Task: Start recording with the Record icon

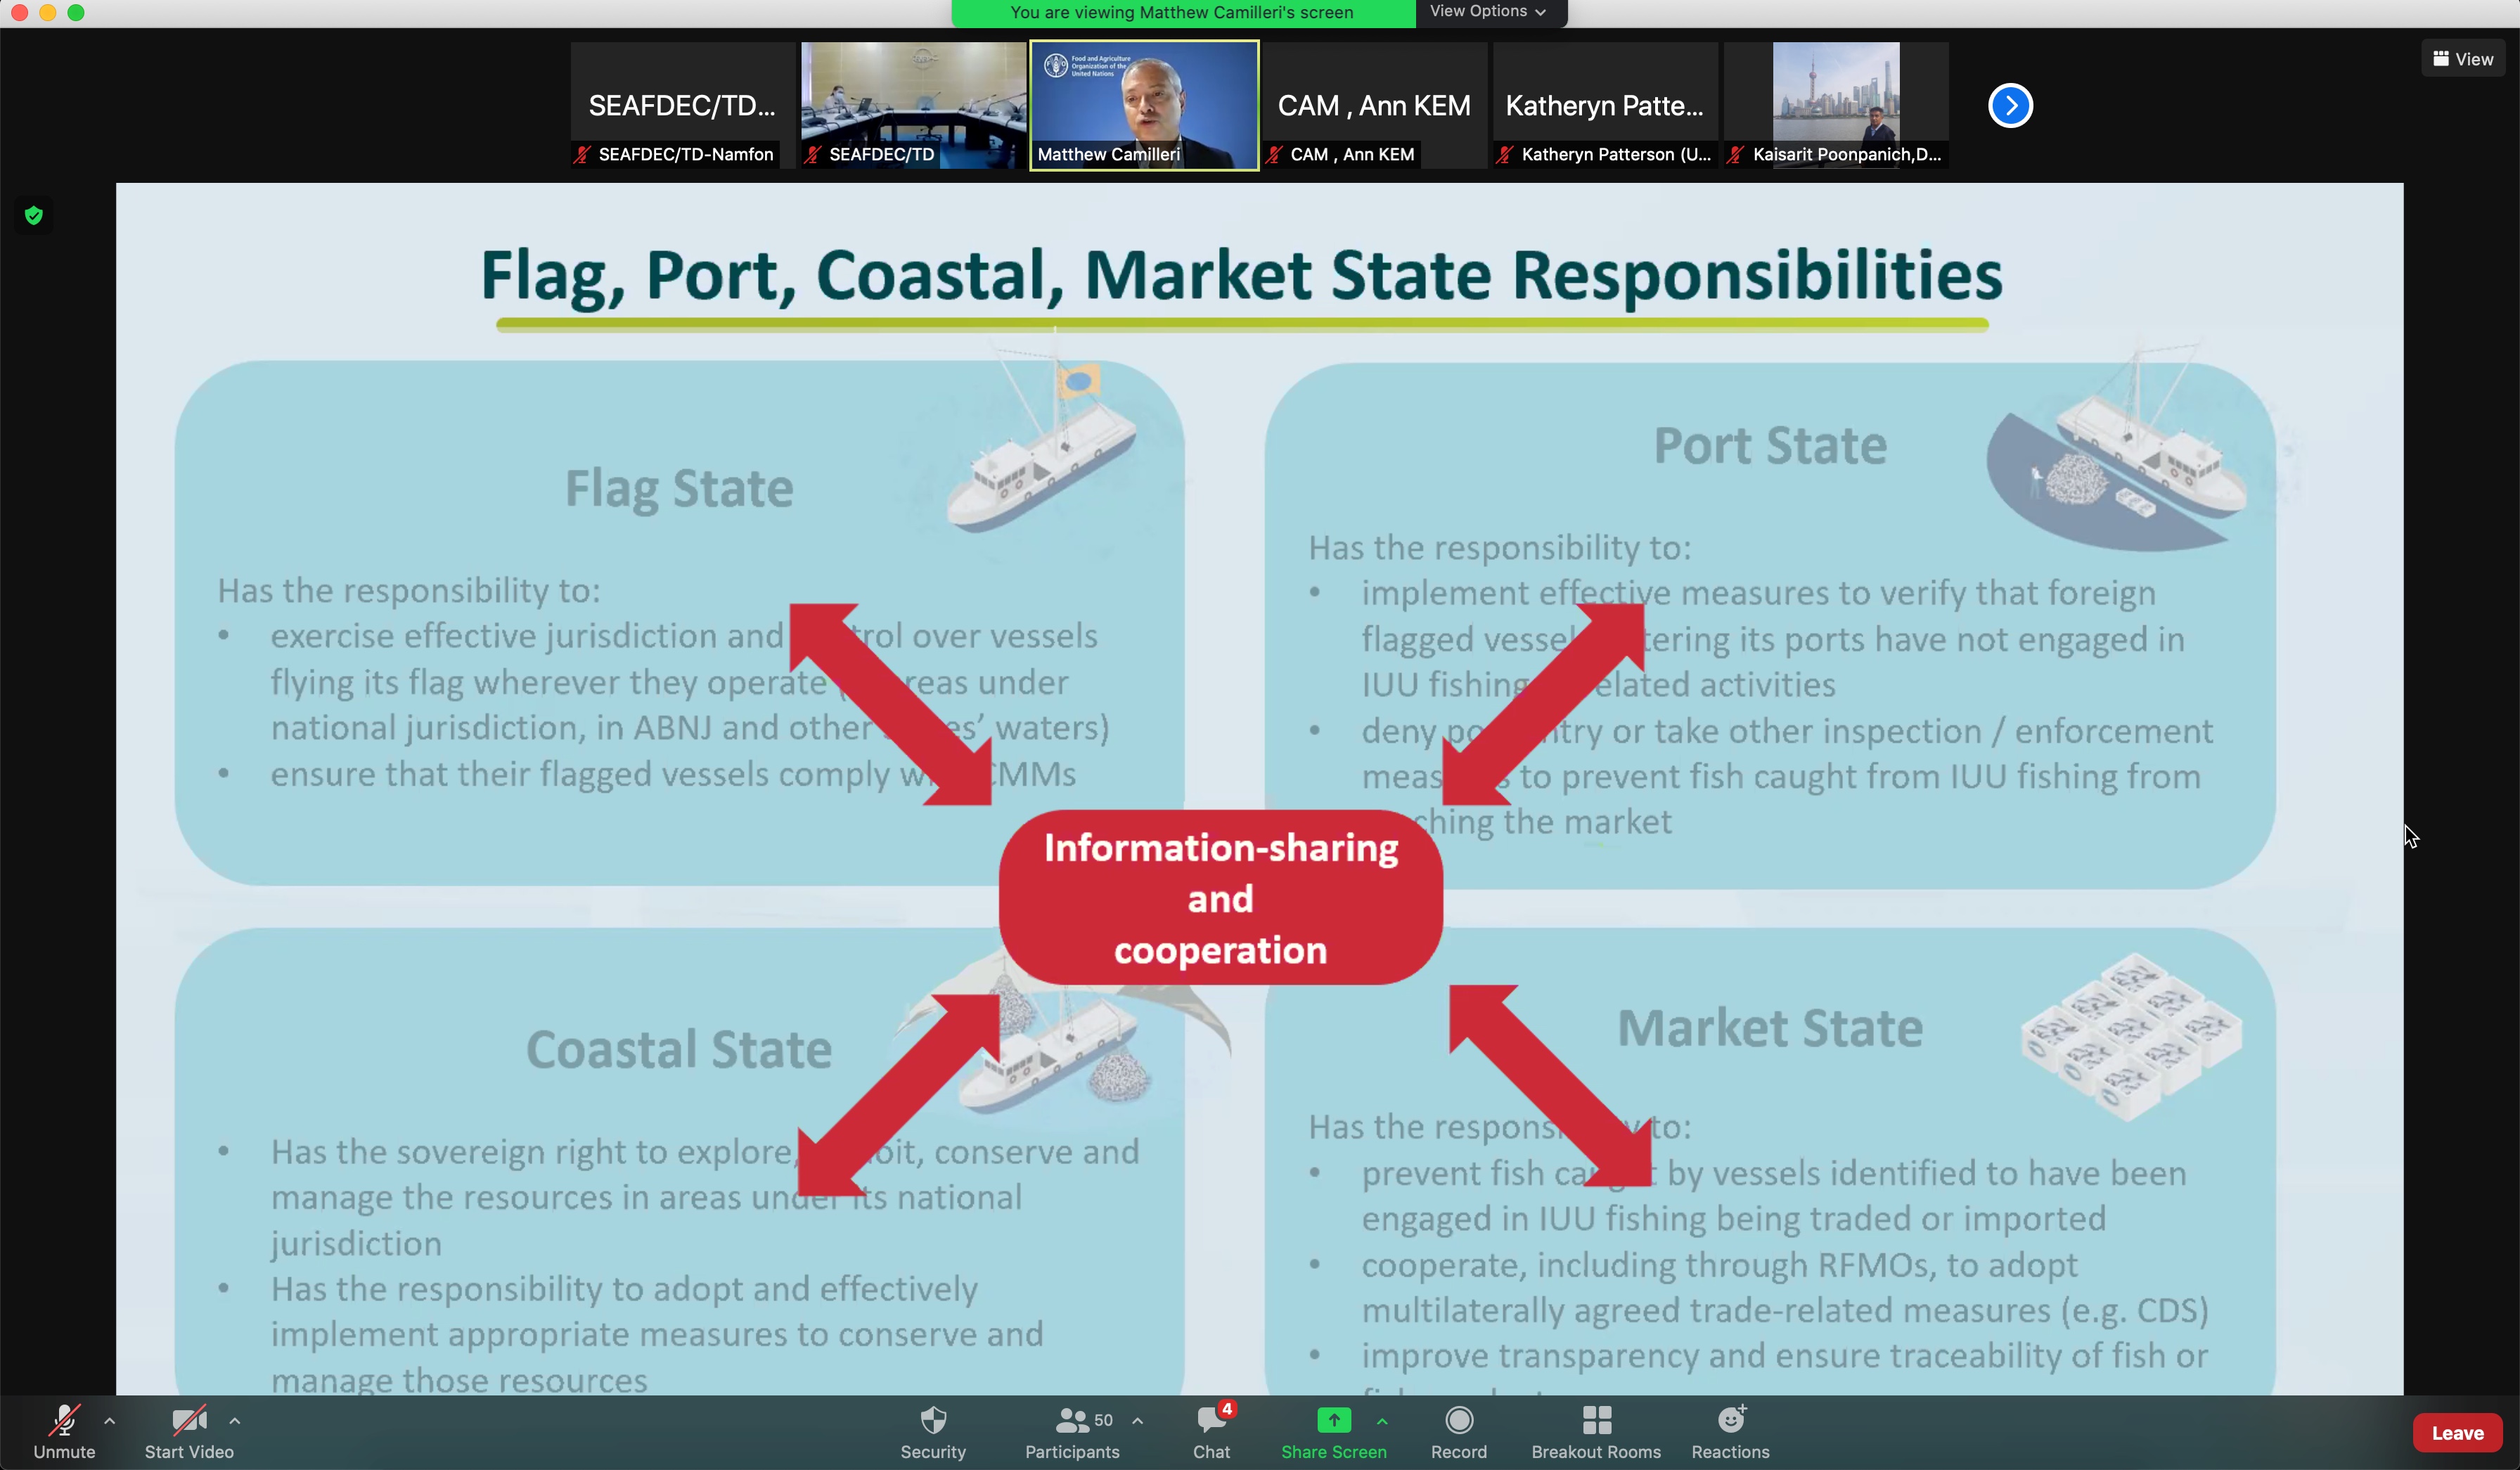Action: pos(1459,1421)
